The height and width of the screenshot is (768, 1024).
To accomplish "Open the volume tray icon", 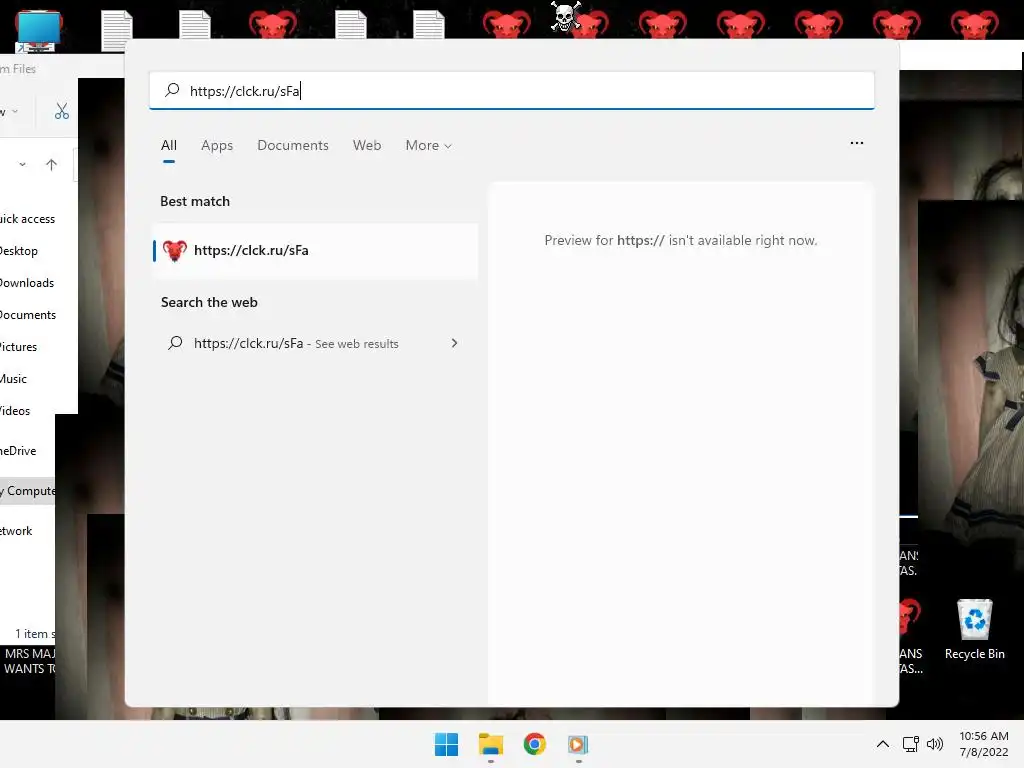I will point(935,744).
